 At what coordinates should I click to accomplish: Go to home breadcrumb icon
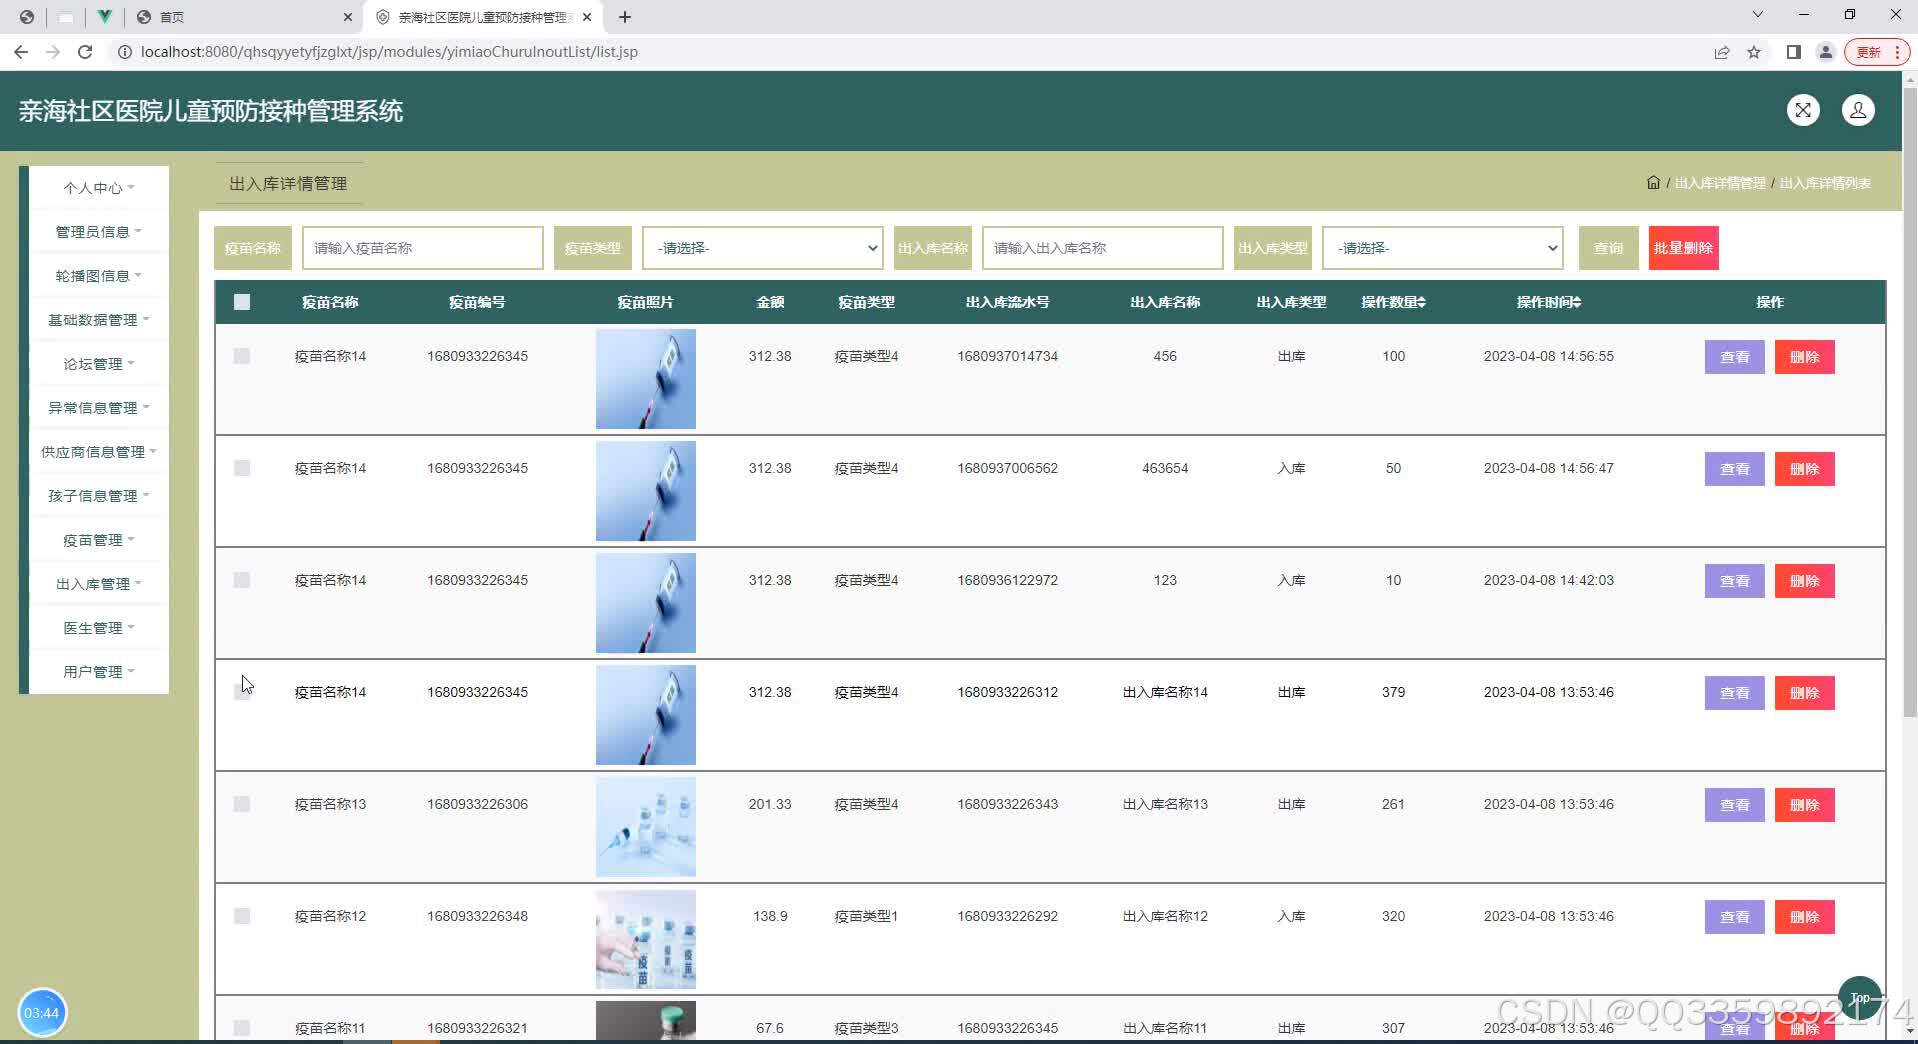pos(1653,183)
